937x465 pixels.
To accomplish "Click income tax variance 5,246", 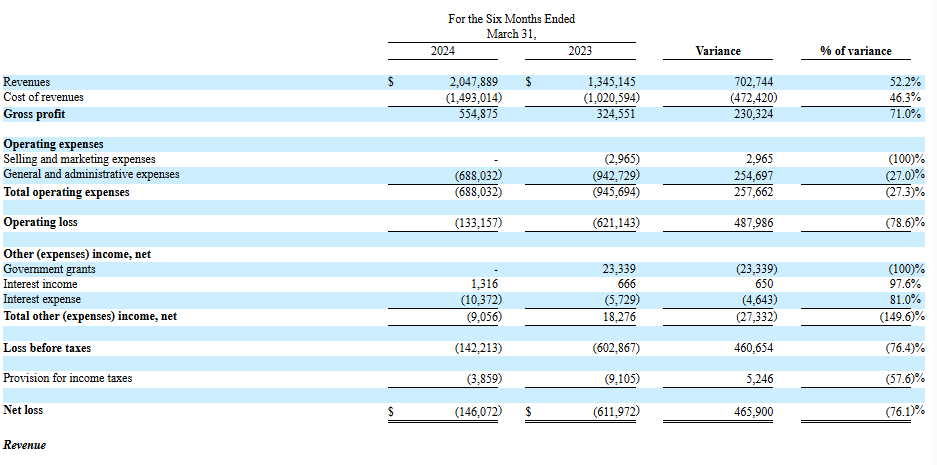I will 758,378.
